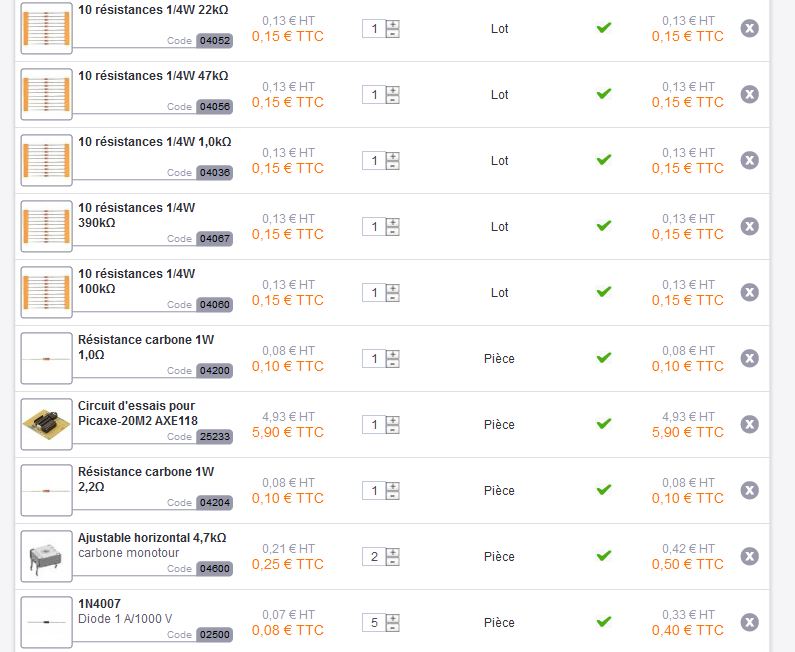
Task: Click quantity field for Résistance carbone 1,0Ω
Action: (x=373, y=359)
